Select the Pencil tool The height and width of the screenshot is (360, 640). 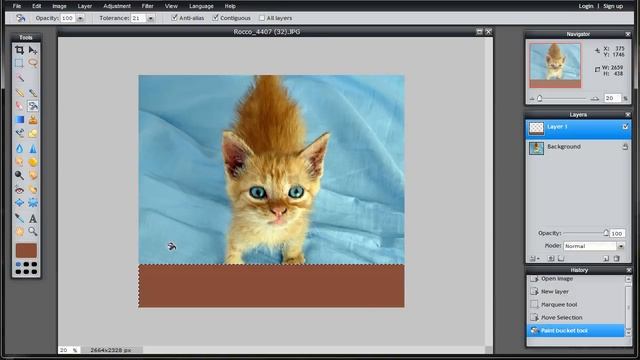pyautogui.click(x=19, y=93)
